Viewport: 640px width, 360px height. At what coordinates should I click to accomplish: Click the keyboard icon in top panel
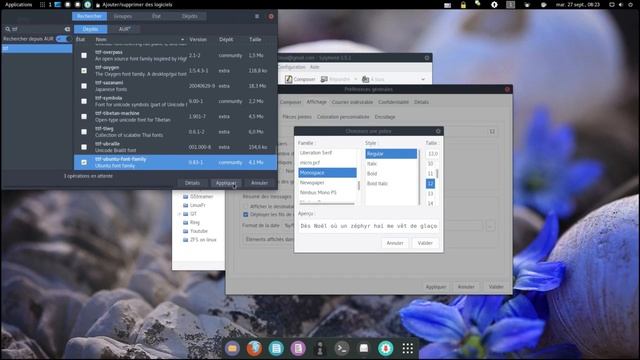448,5
